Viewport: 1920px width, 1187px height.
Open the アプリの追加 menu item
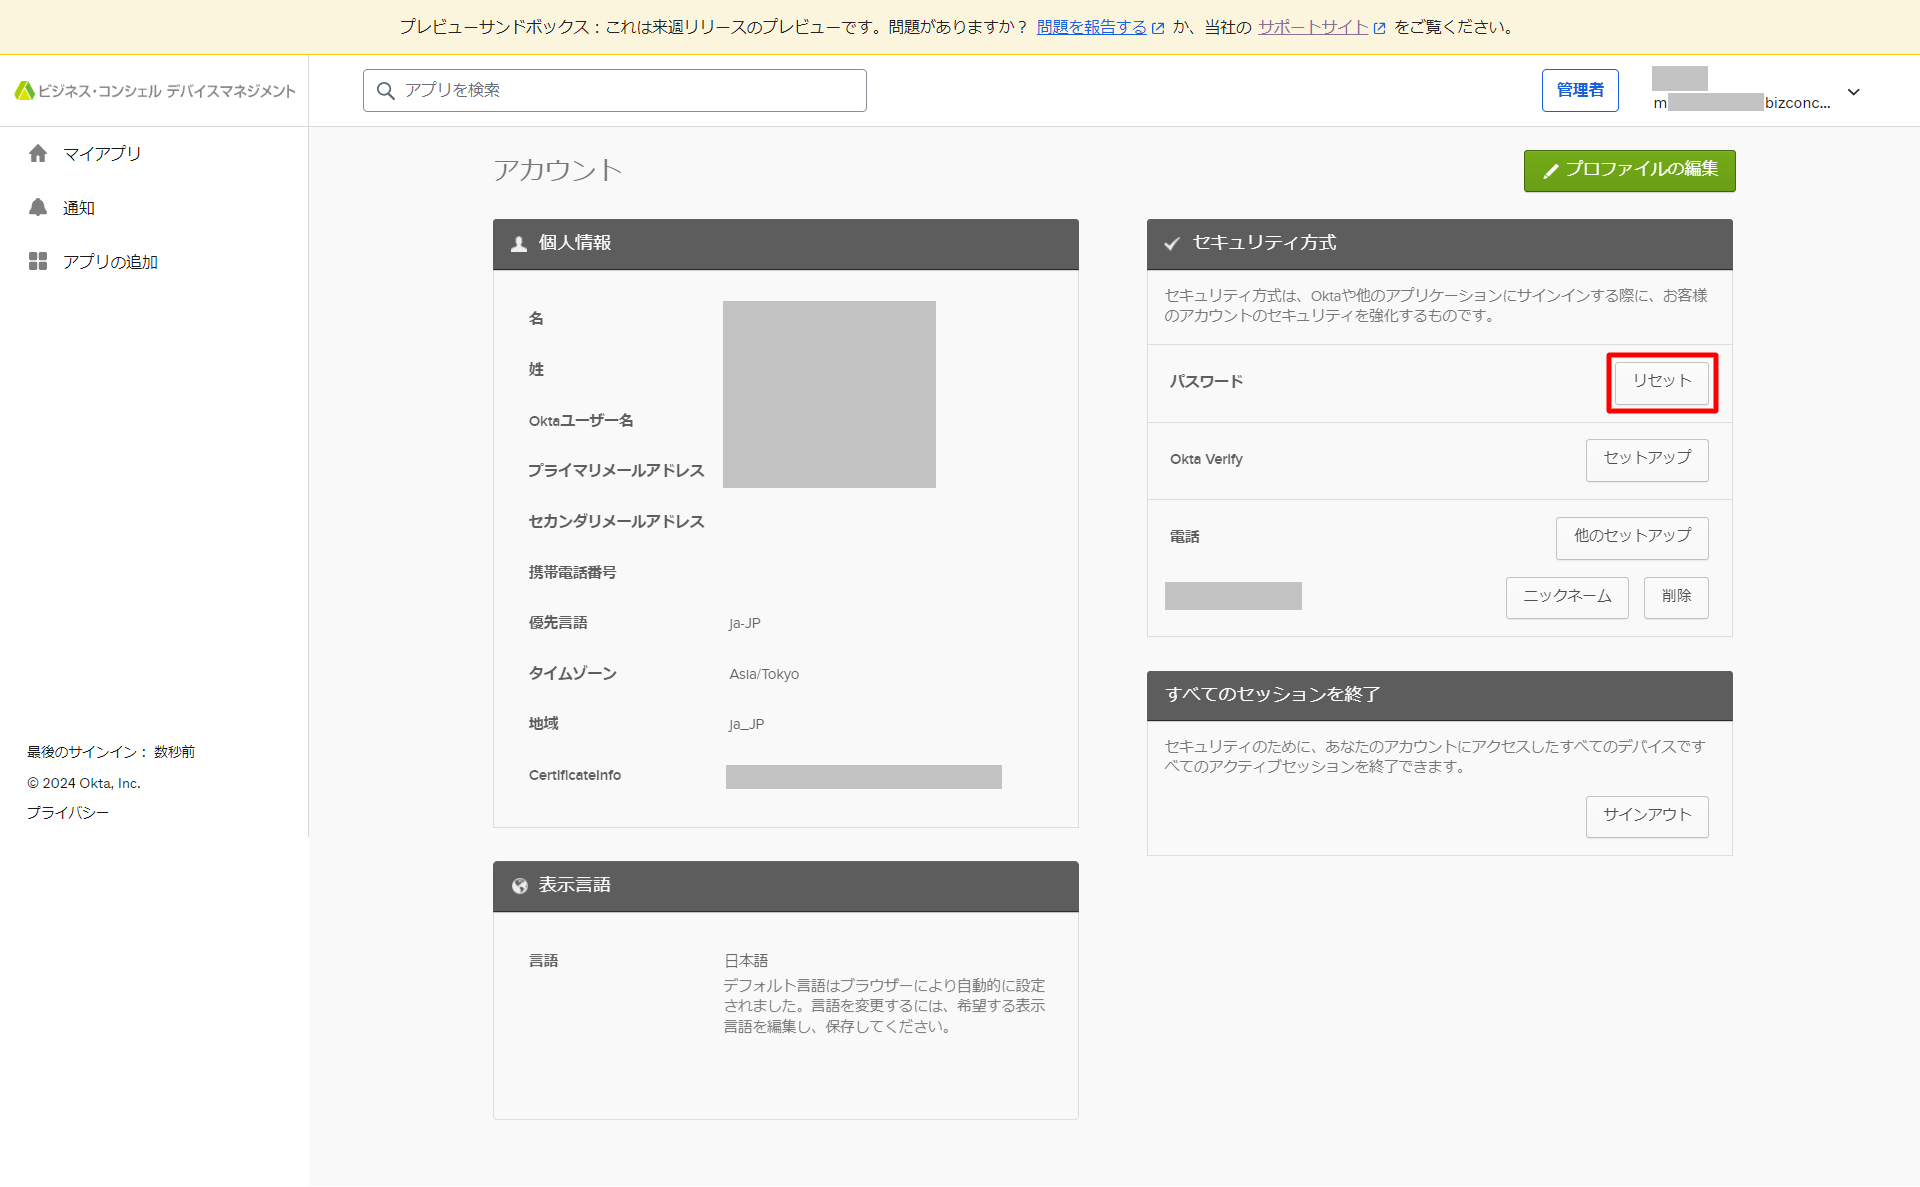110,262
